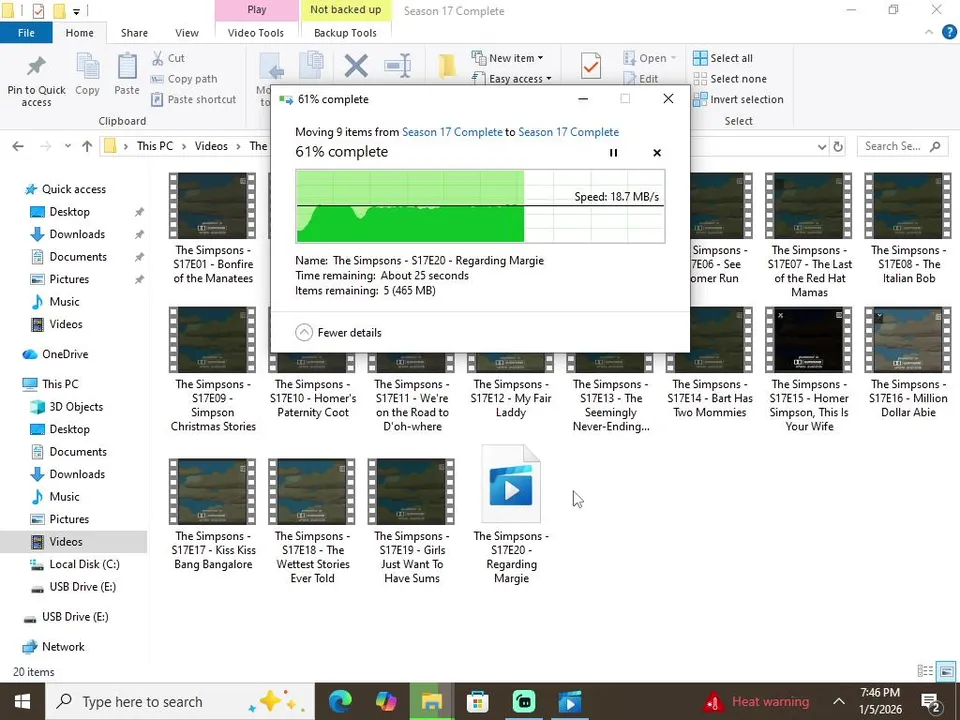Viewport: 960px width, 720px height.
Task: Expand the Quick Access Toolbar customize arrow
Action: click(x=76, y=11)
